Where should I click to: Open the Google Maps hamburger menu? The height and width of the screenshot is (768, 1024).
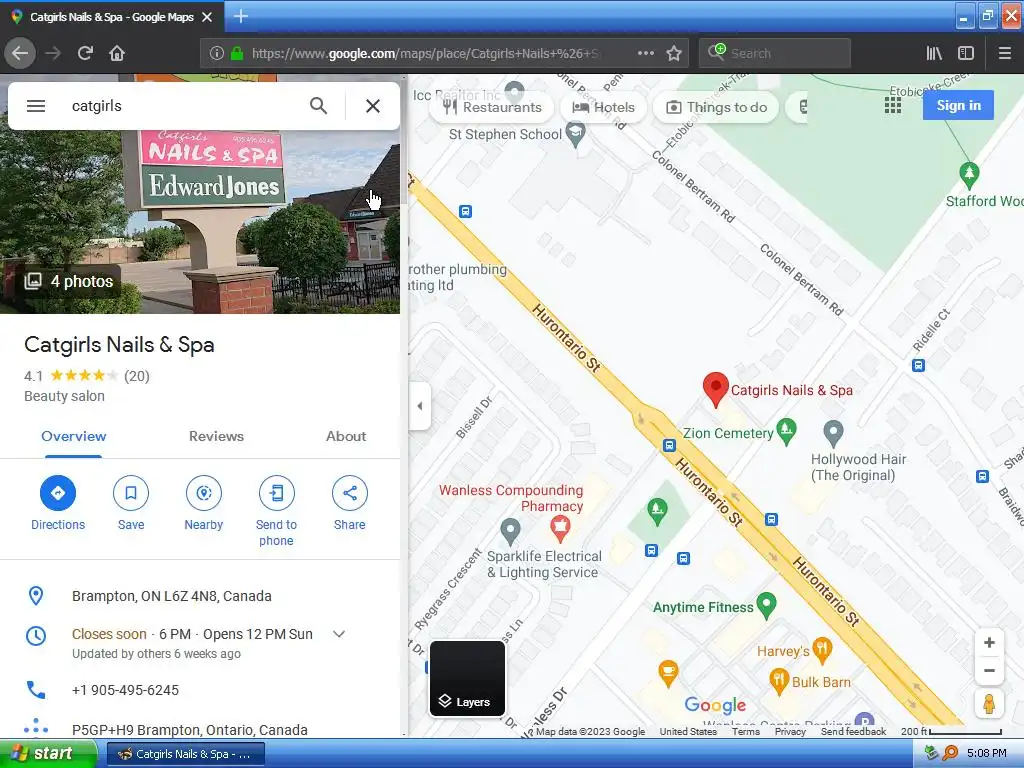pyautogui.click(x=36, y=106)
